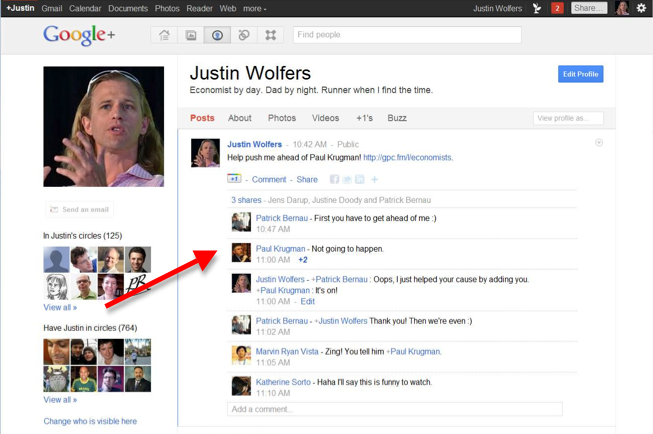This screenshot has height=434, width=653.
Task: Open Marvin Ryan Vista's profile link
Action: 287,352
